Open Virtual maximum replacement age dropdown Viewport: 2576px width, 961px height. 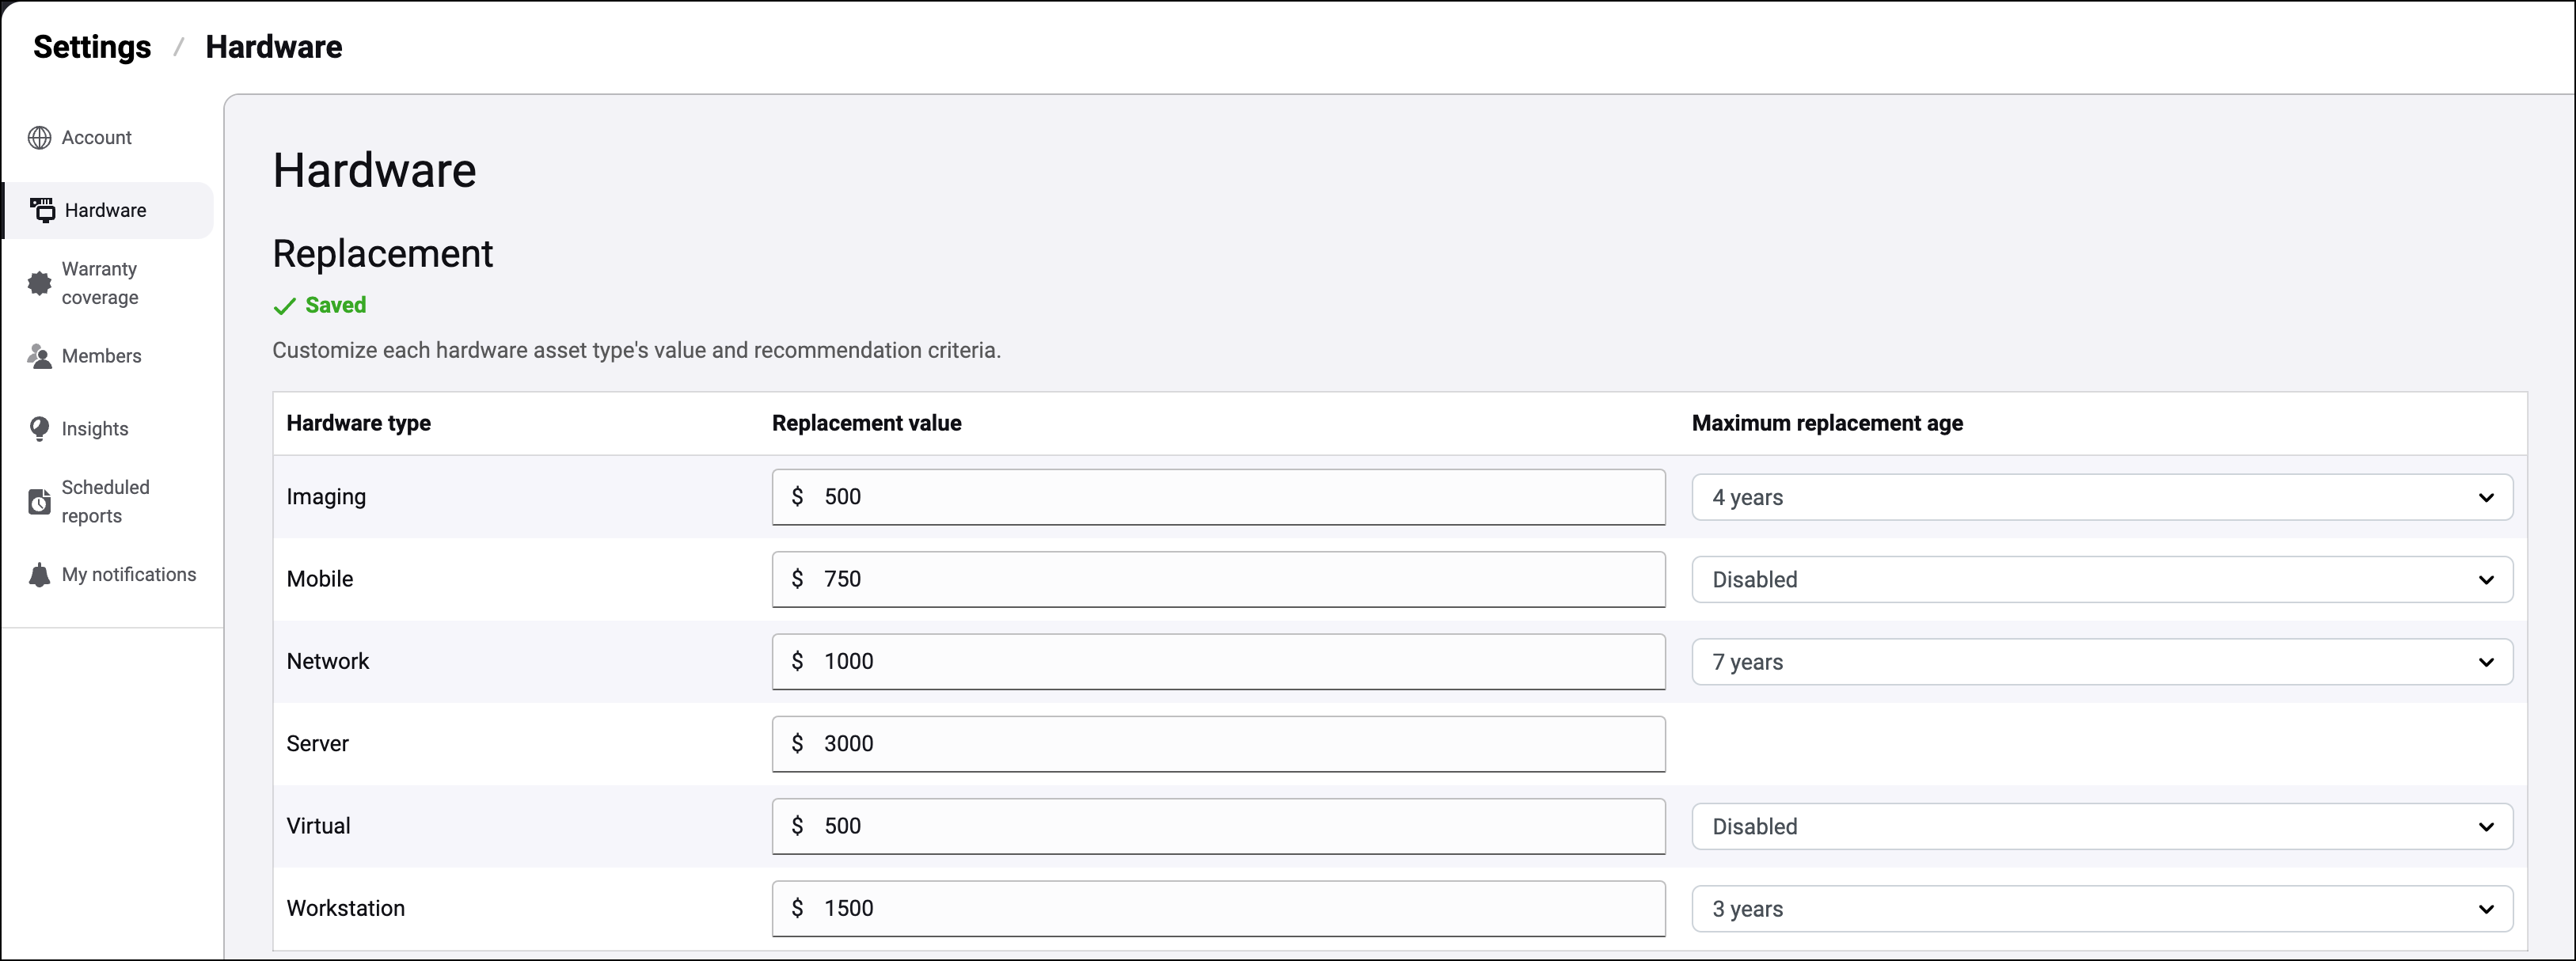click(x=2102, y=827)
